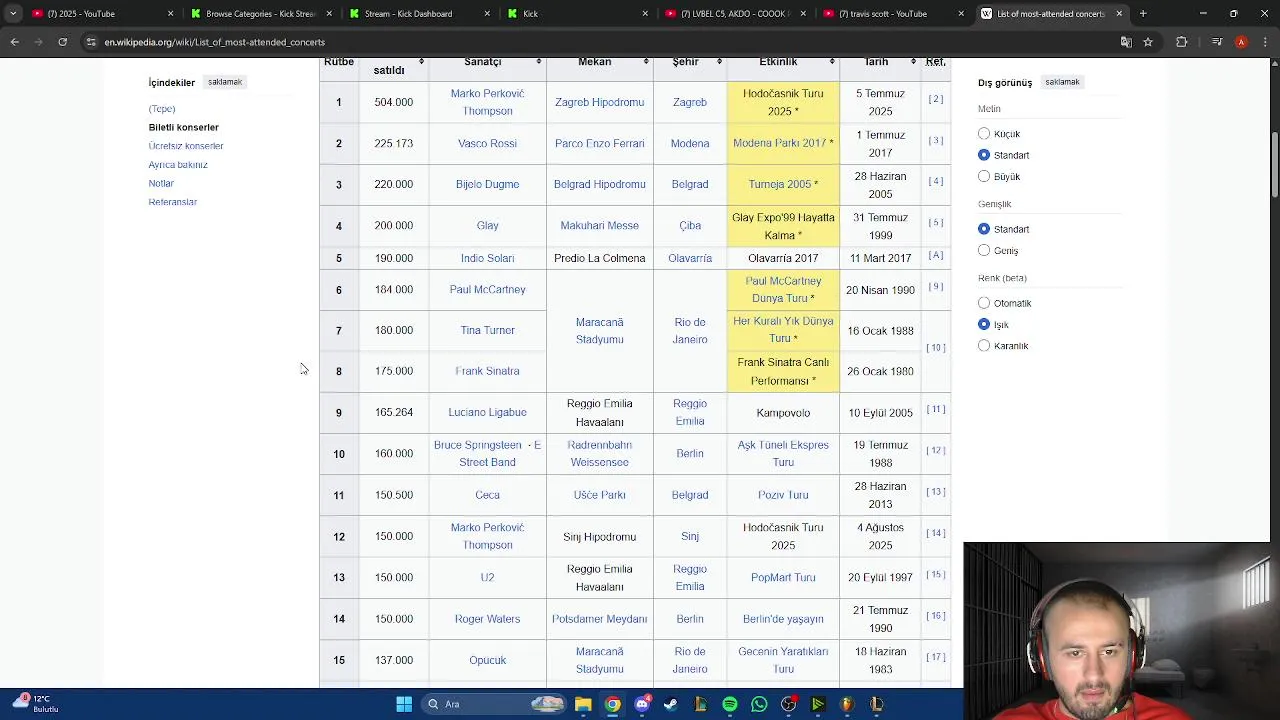Switch to the 'LVBEL C5, AKDO - COOOK' tab
Screen dimensions: 1280x720
click(735, 14)
